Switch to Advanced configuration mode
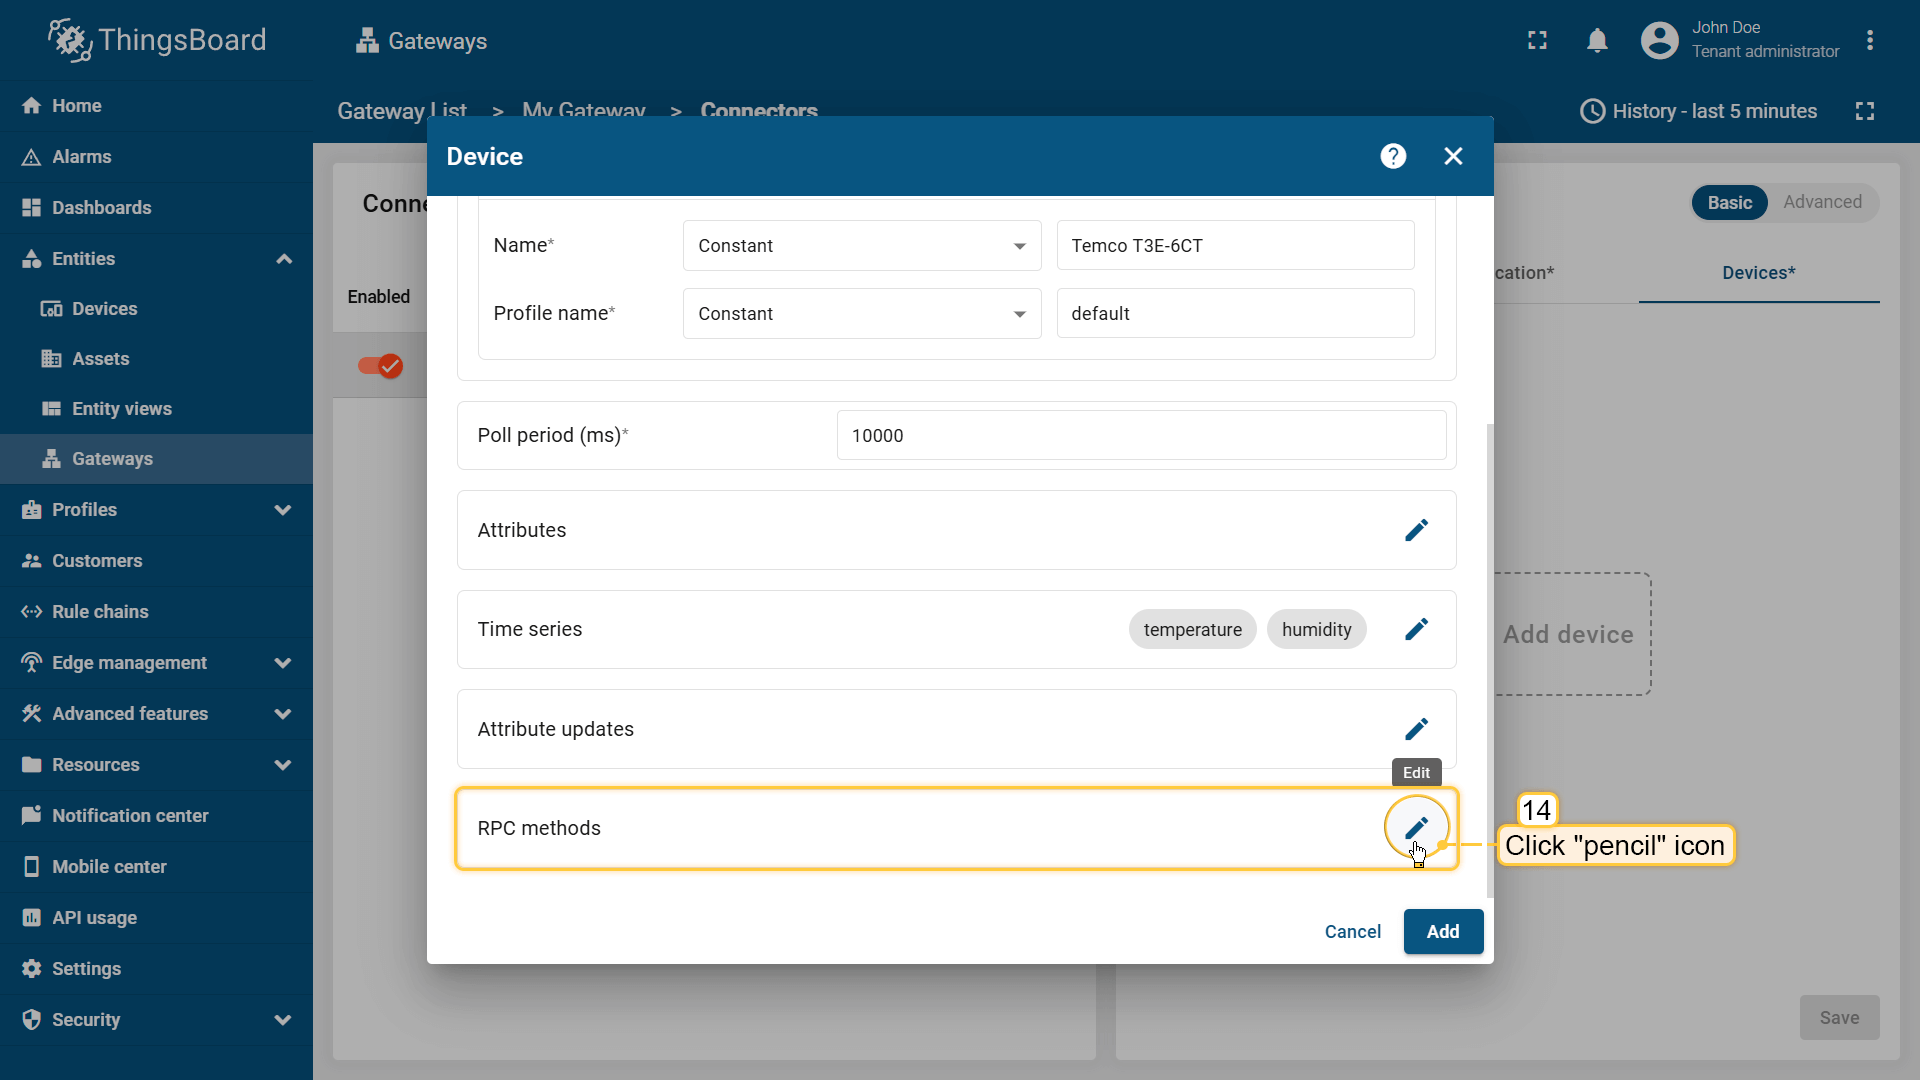Viewport: 1920px width, 1080px height. [x=1822, y=202]
